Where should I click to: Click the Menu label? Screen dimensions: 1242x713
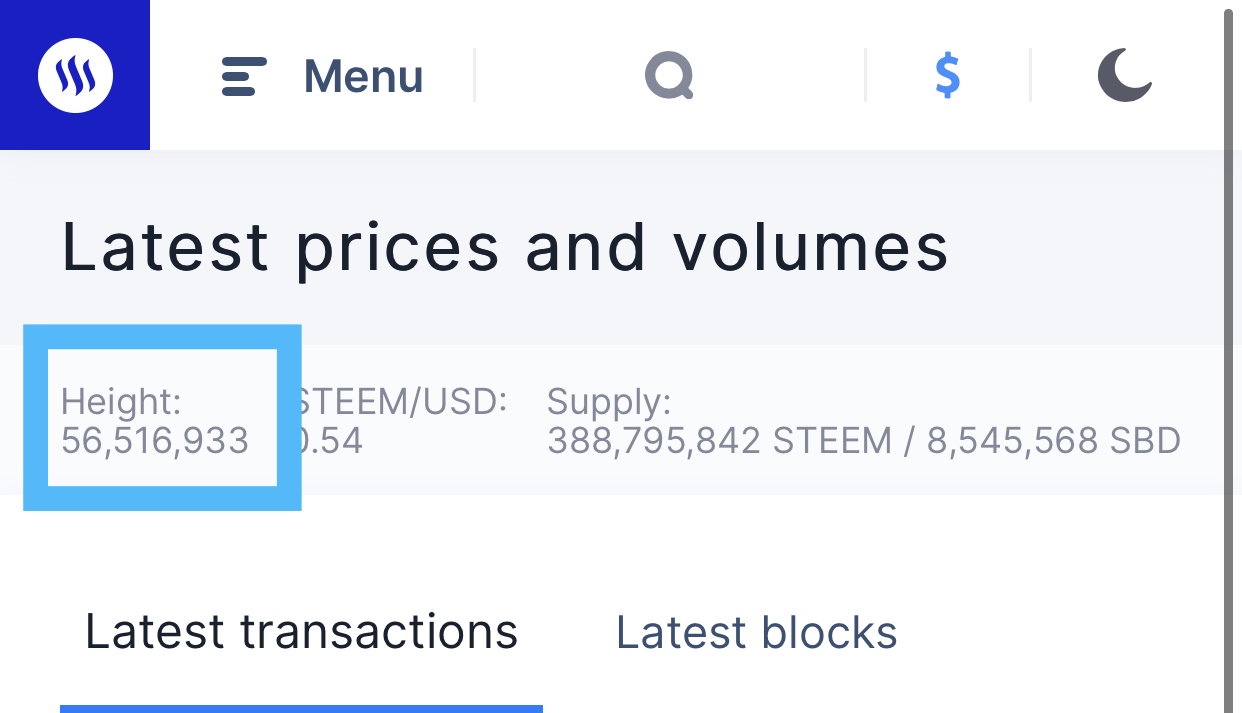pos(363,77)
